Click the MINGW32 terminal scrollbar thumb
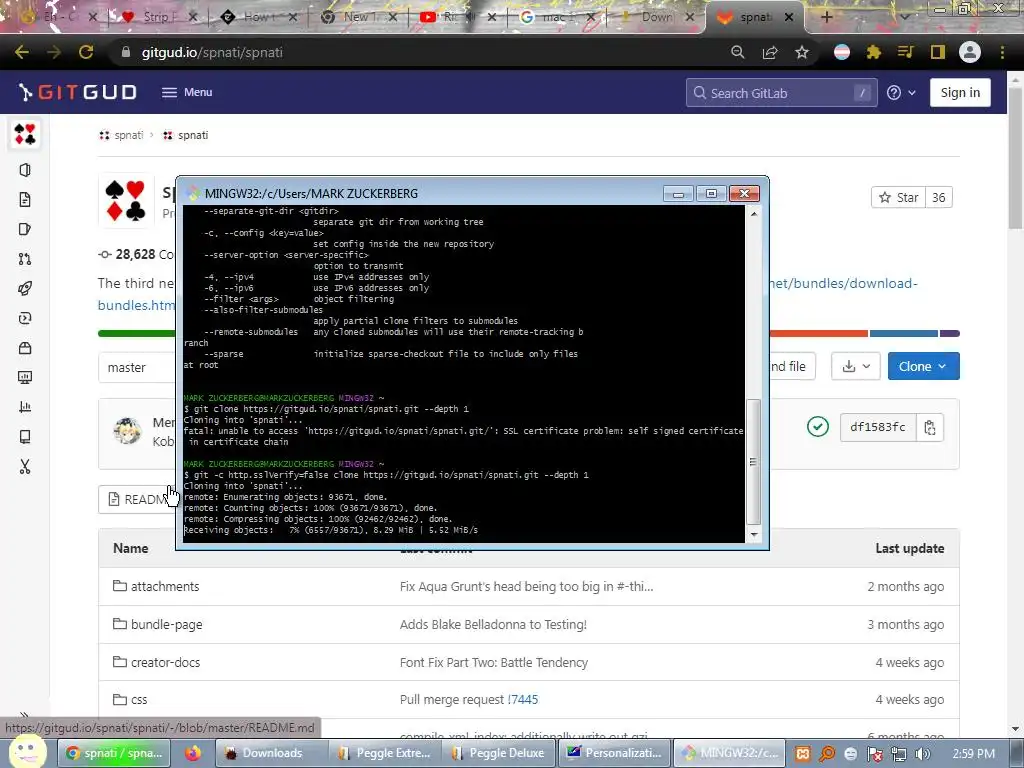The image size is (1024, 768). click(x=754, y=462)
